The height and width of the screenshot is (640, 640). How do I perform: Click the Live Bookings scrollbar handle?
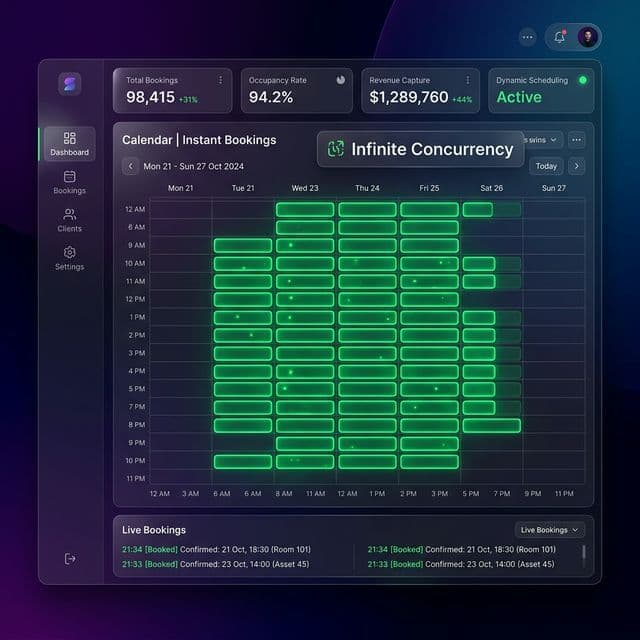[x=584, y=552]
